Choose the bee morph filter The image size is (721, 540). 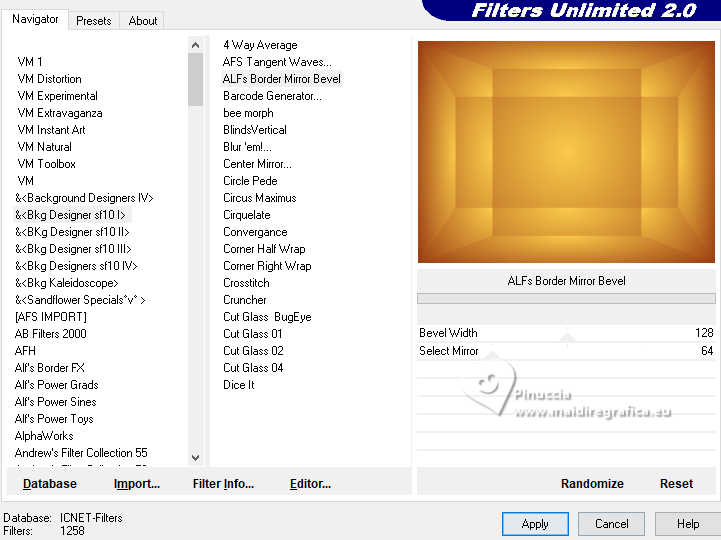click(x=248, y=113)
